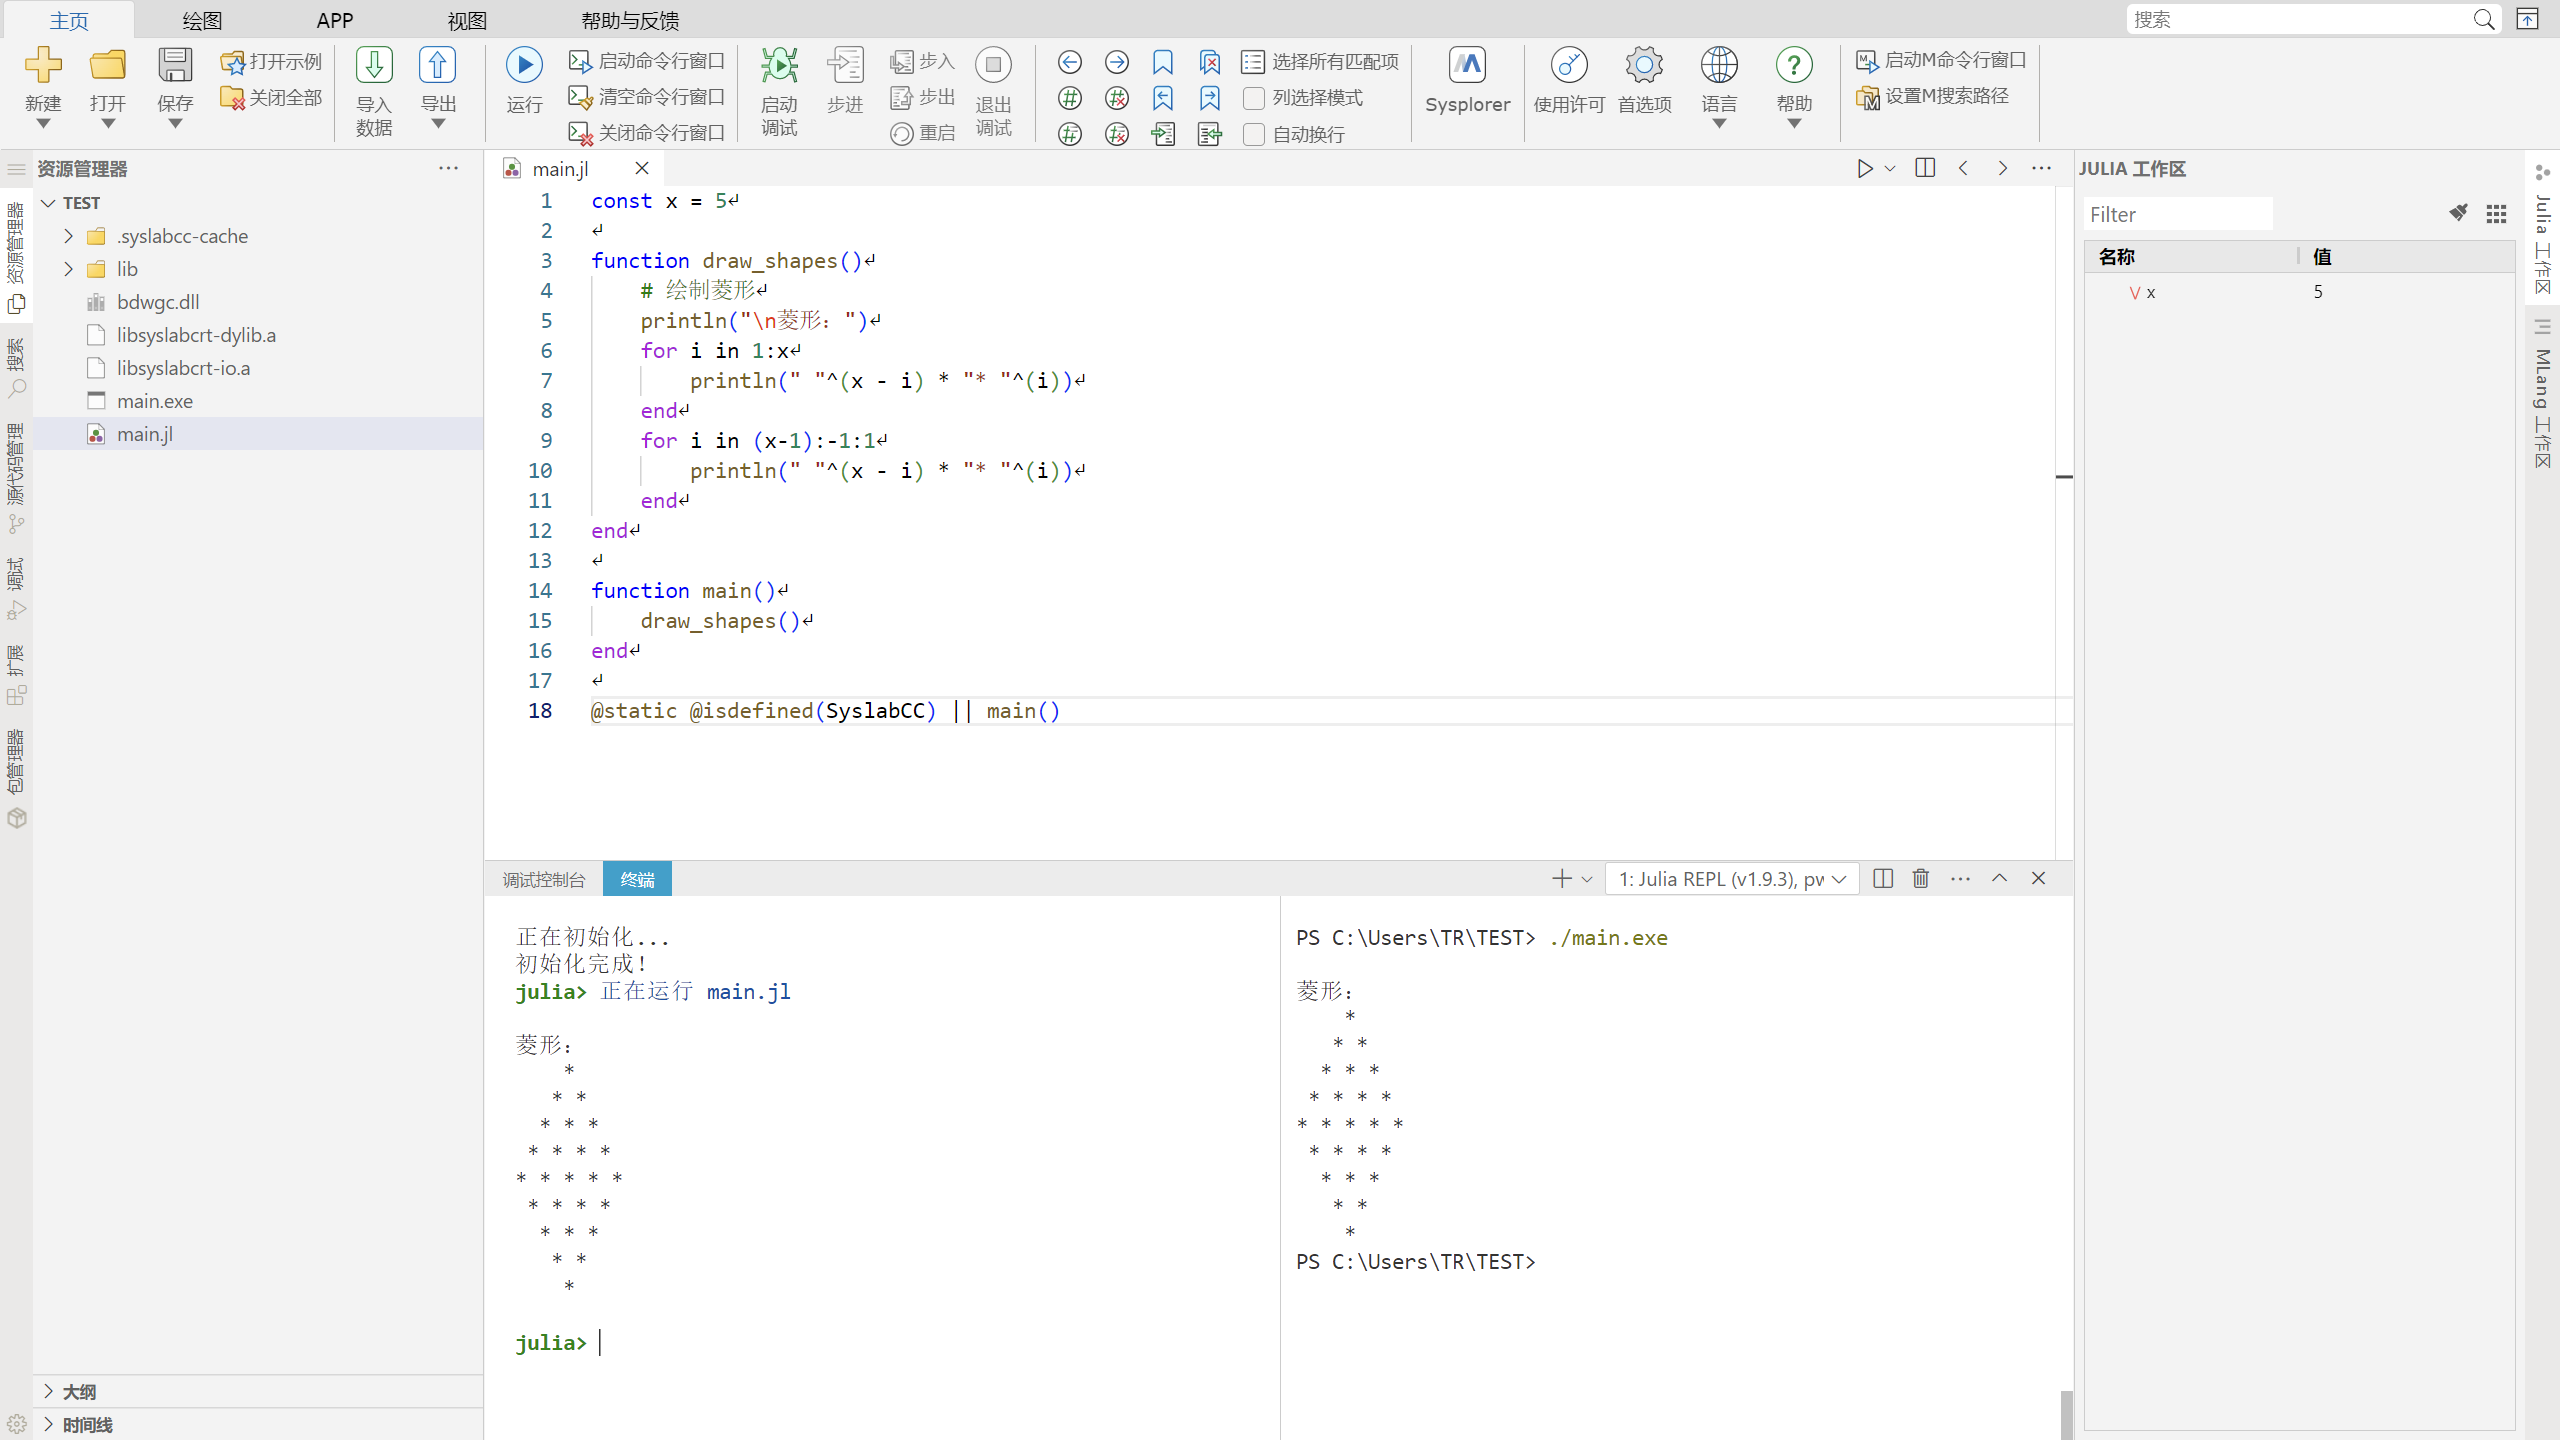
Task: Toggle 自动换行 checkbox
Action: point(1254,134)
